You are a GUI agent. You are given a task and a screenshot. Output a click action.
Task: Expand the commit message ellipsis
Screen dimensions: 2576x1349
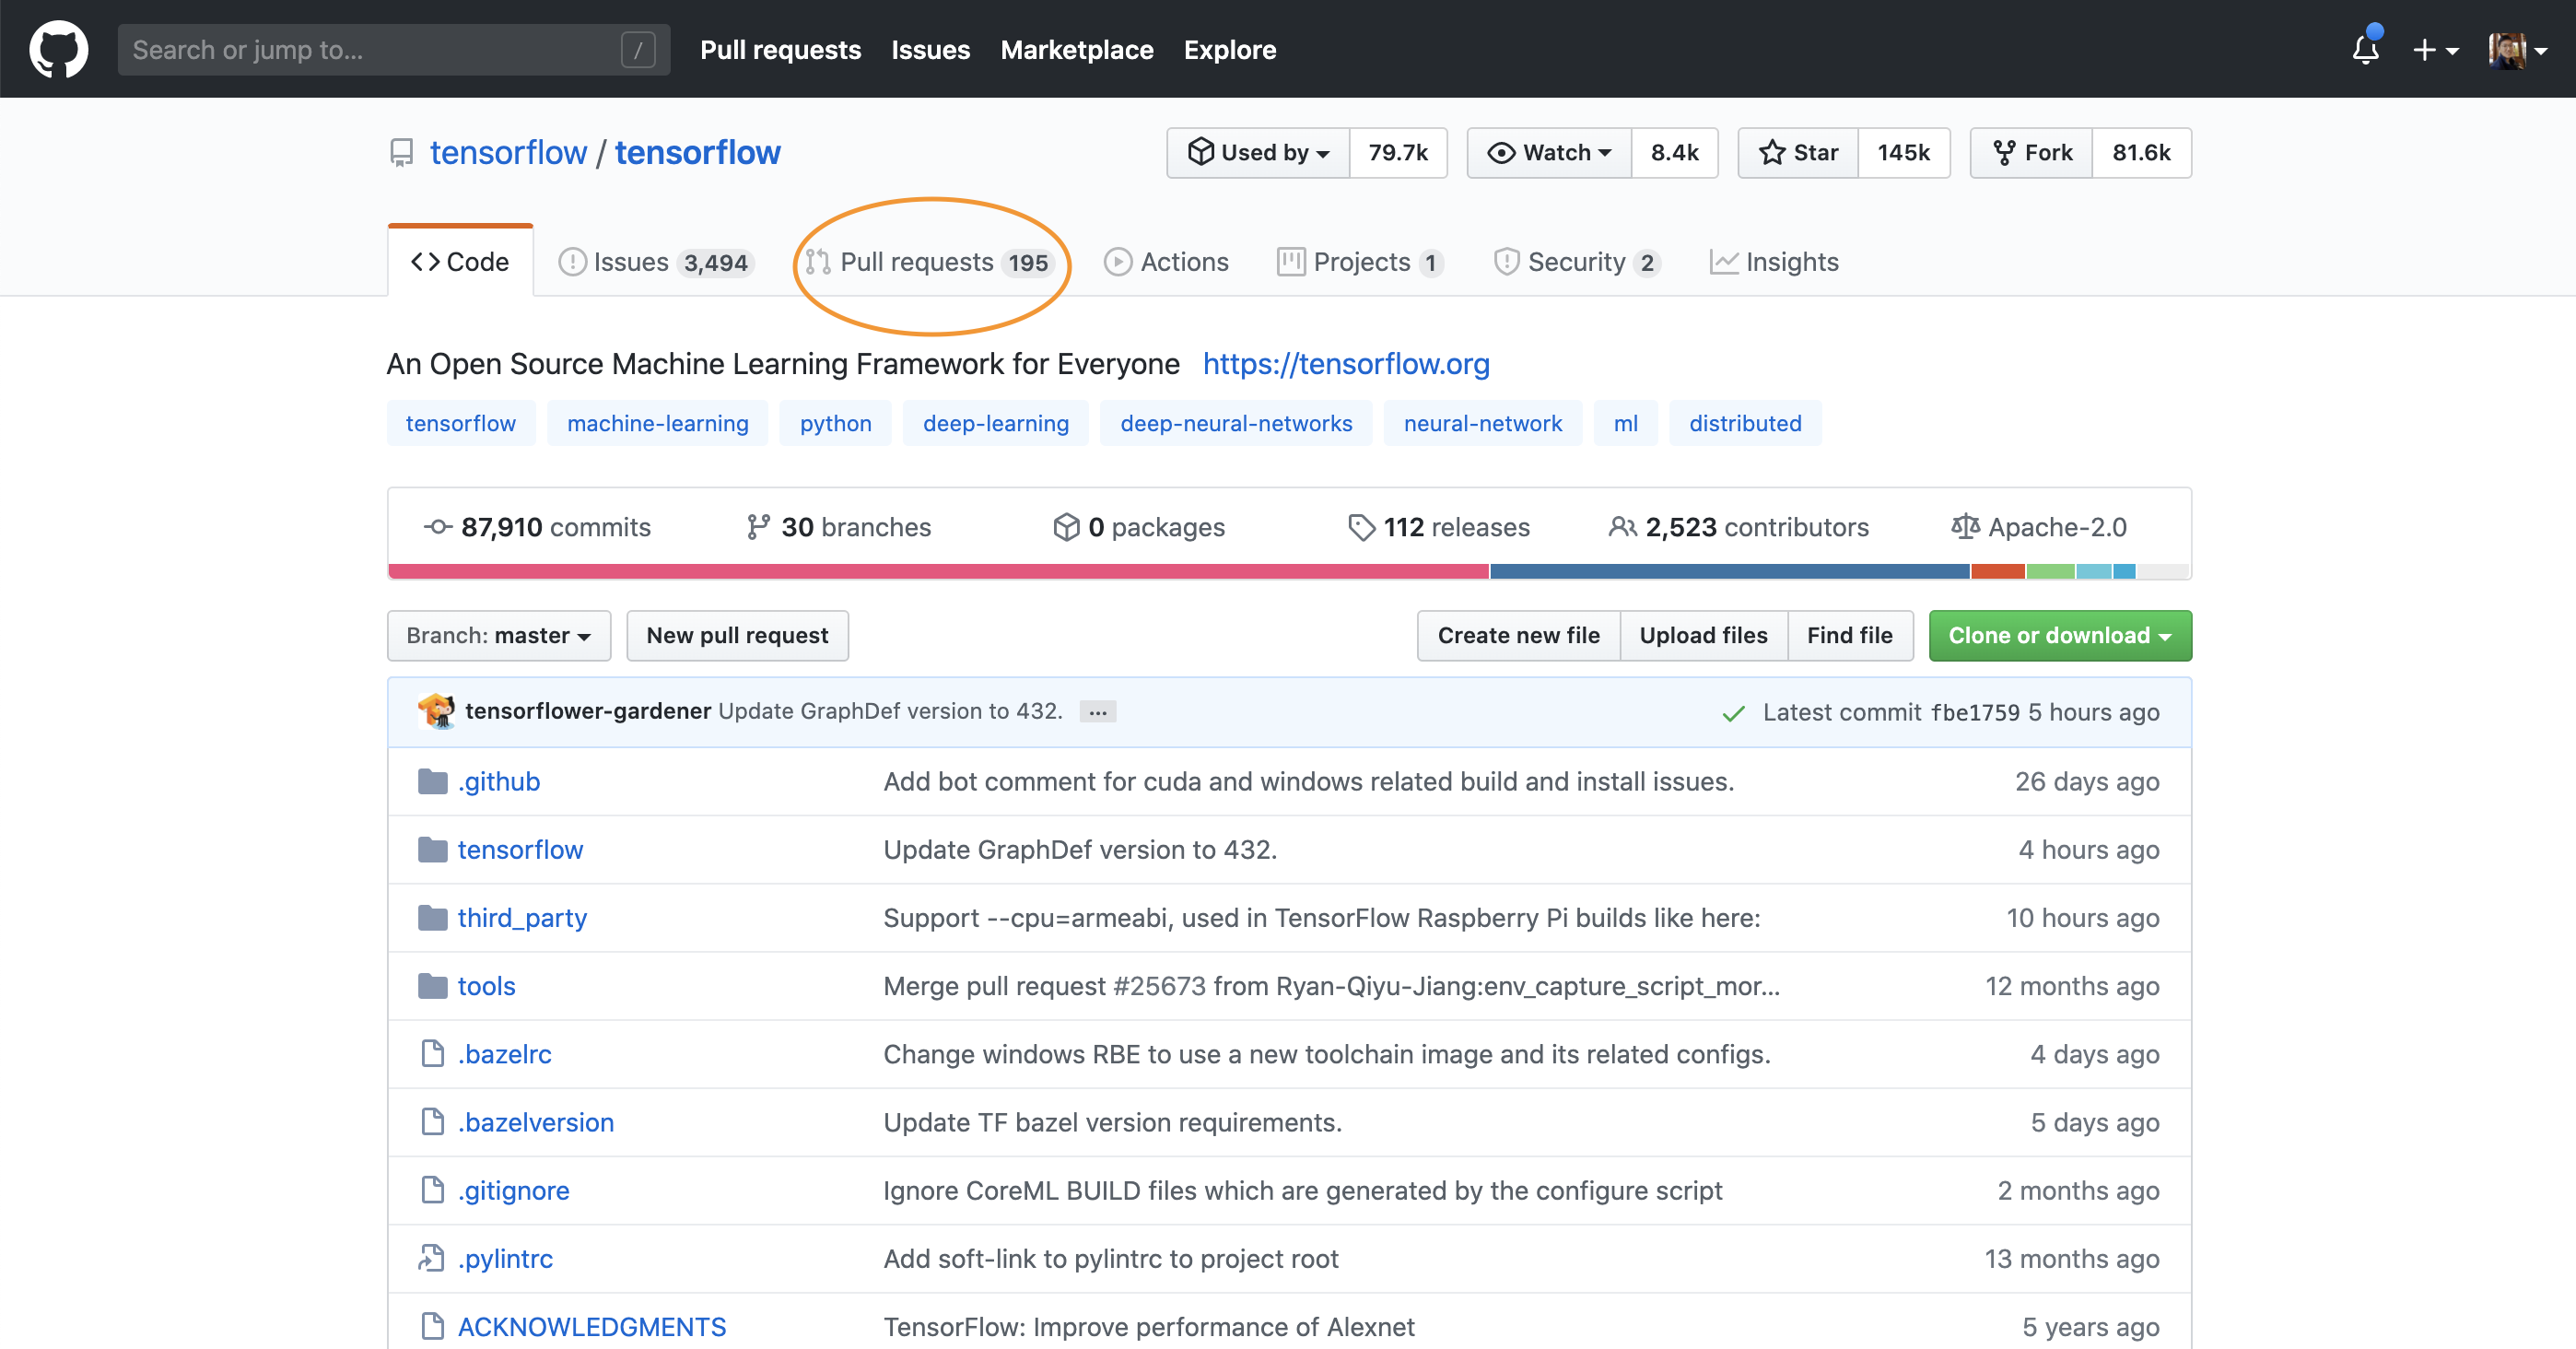pyautogui.click(x=1097, y=712)
